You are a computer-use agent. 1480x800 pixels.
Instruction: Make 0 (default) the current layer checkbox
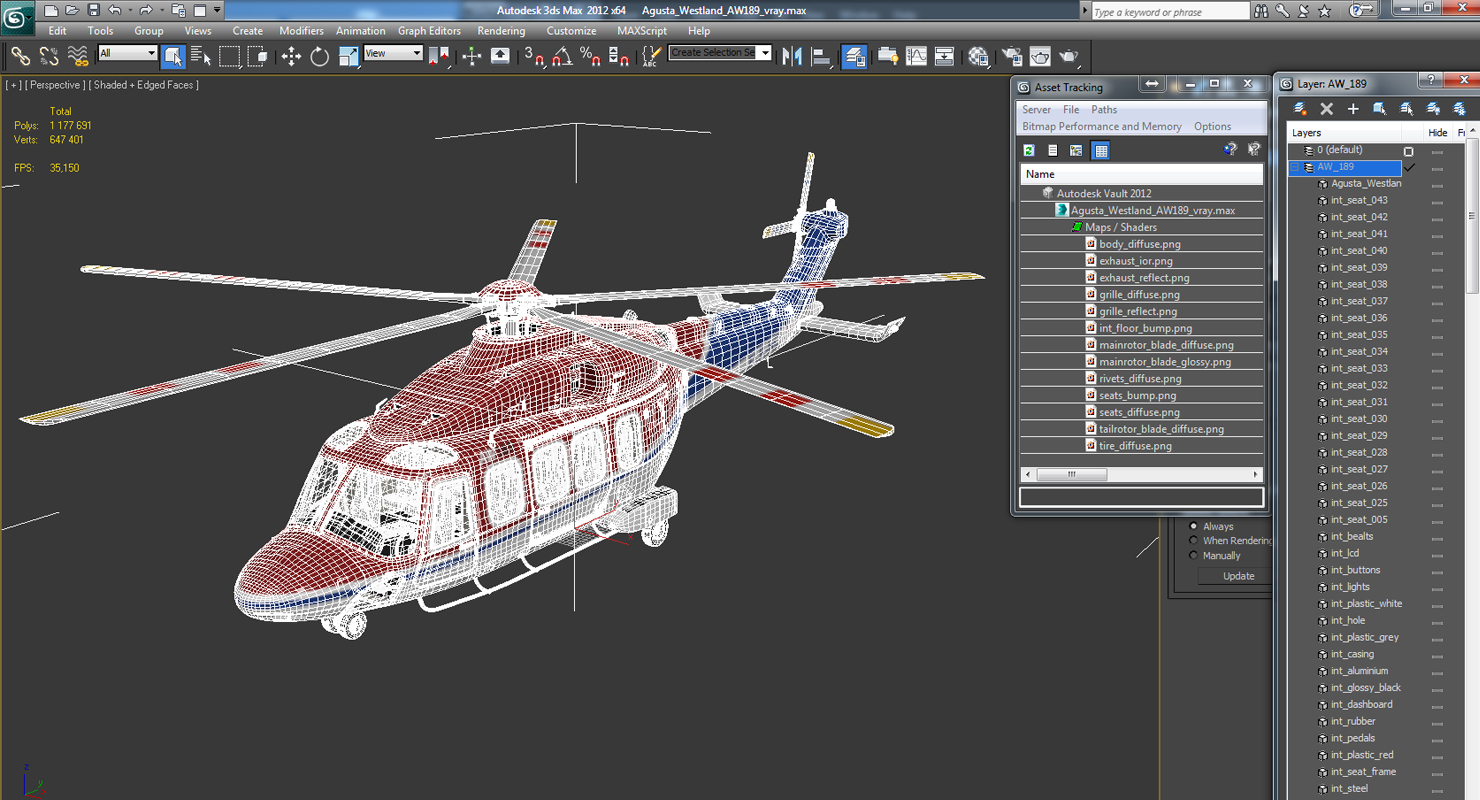click(1409, 151)
